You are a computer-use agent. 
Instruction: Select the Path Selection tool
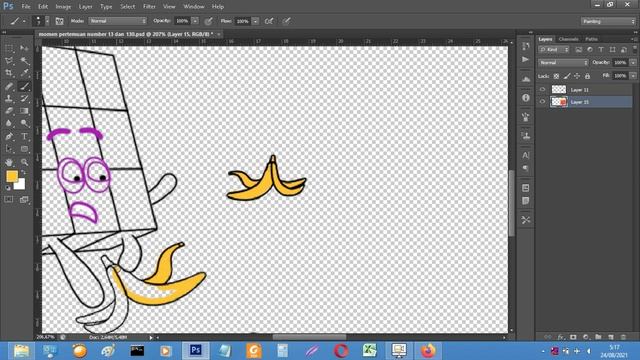click(x=9, y=149)
